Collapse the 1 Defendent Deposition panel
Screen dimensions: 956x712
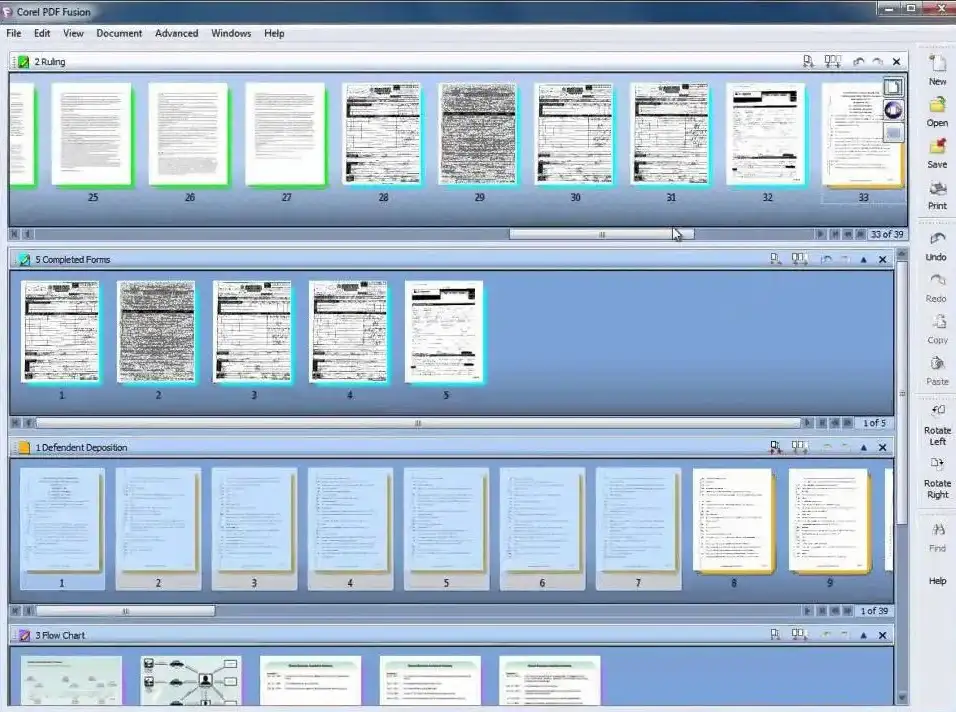863,448
